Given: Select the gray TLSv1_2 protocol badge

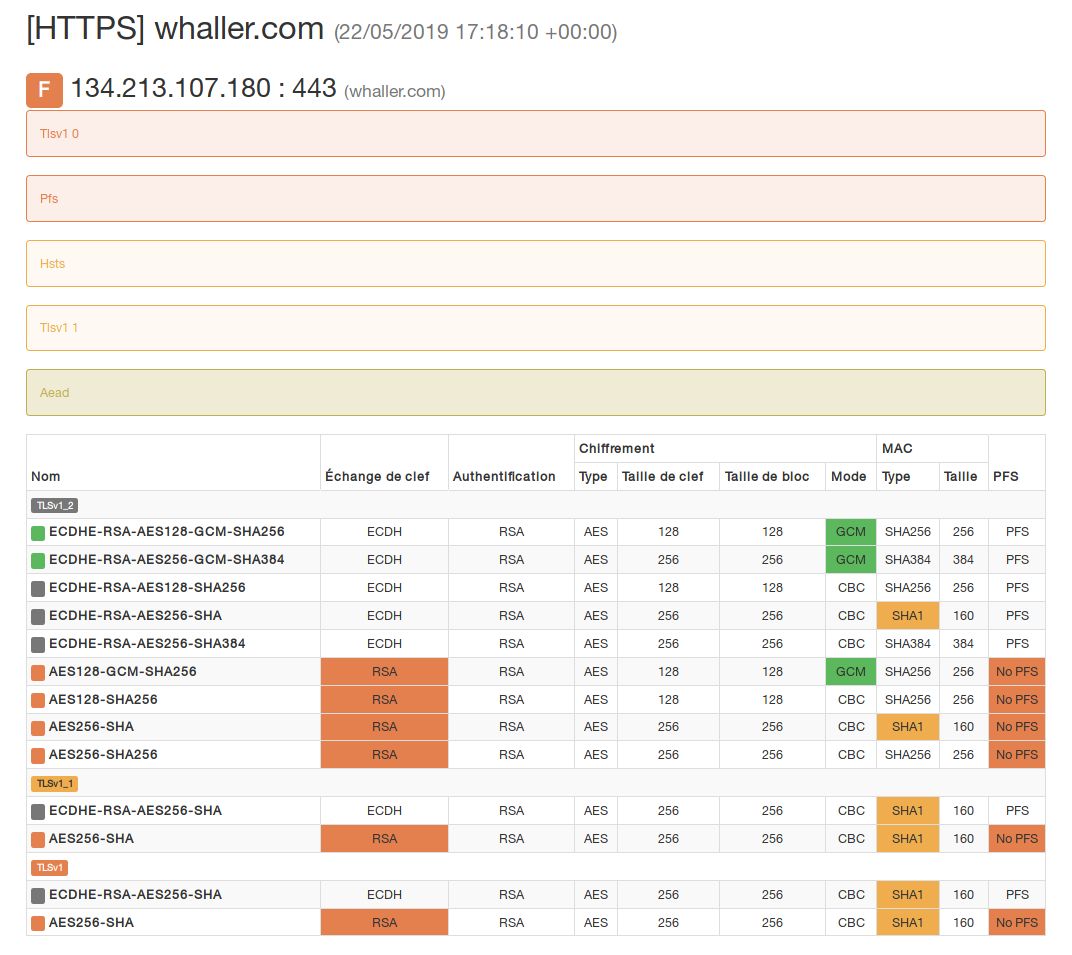Looking at the screenshot, I should click(54, 506).
